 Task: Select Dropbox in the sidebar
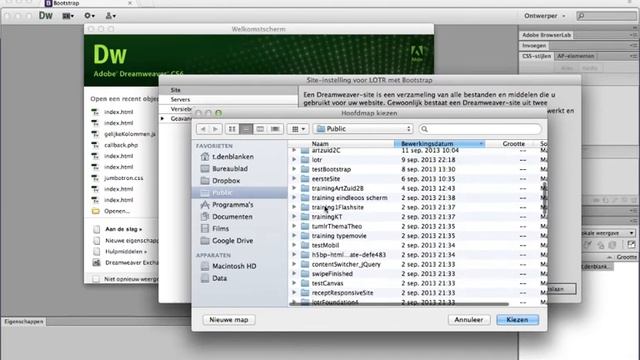[x=226, y=180]
